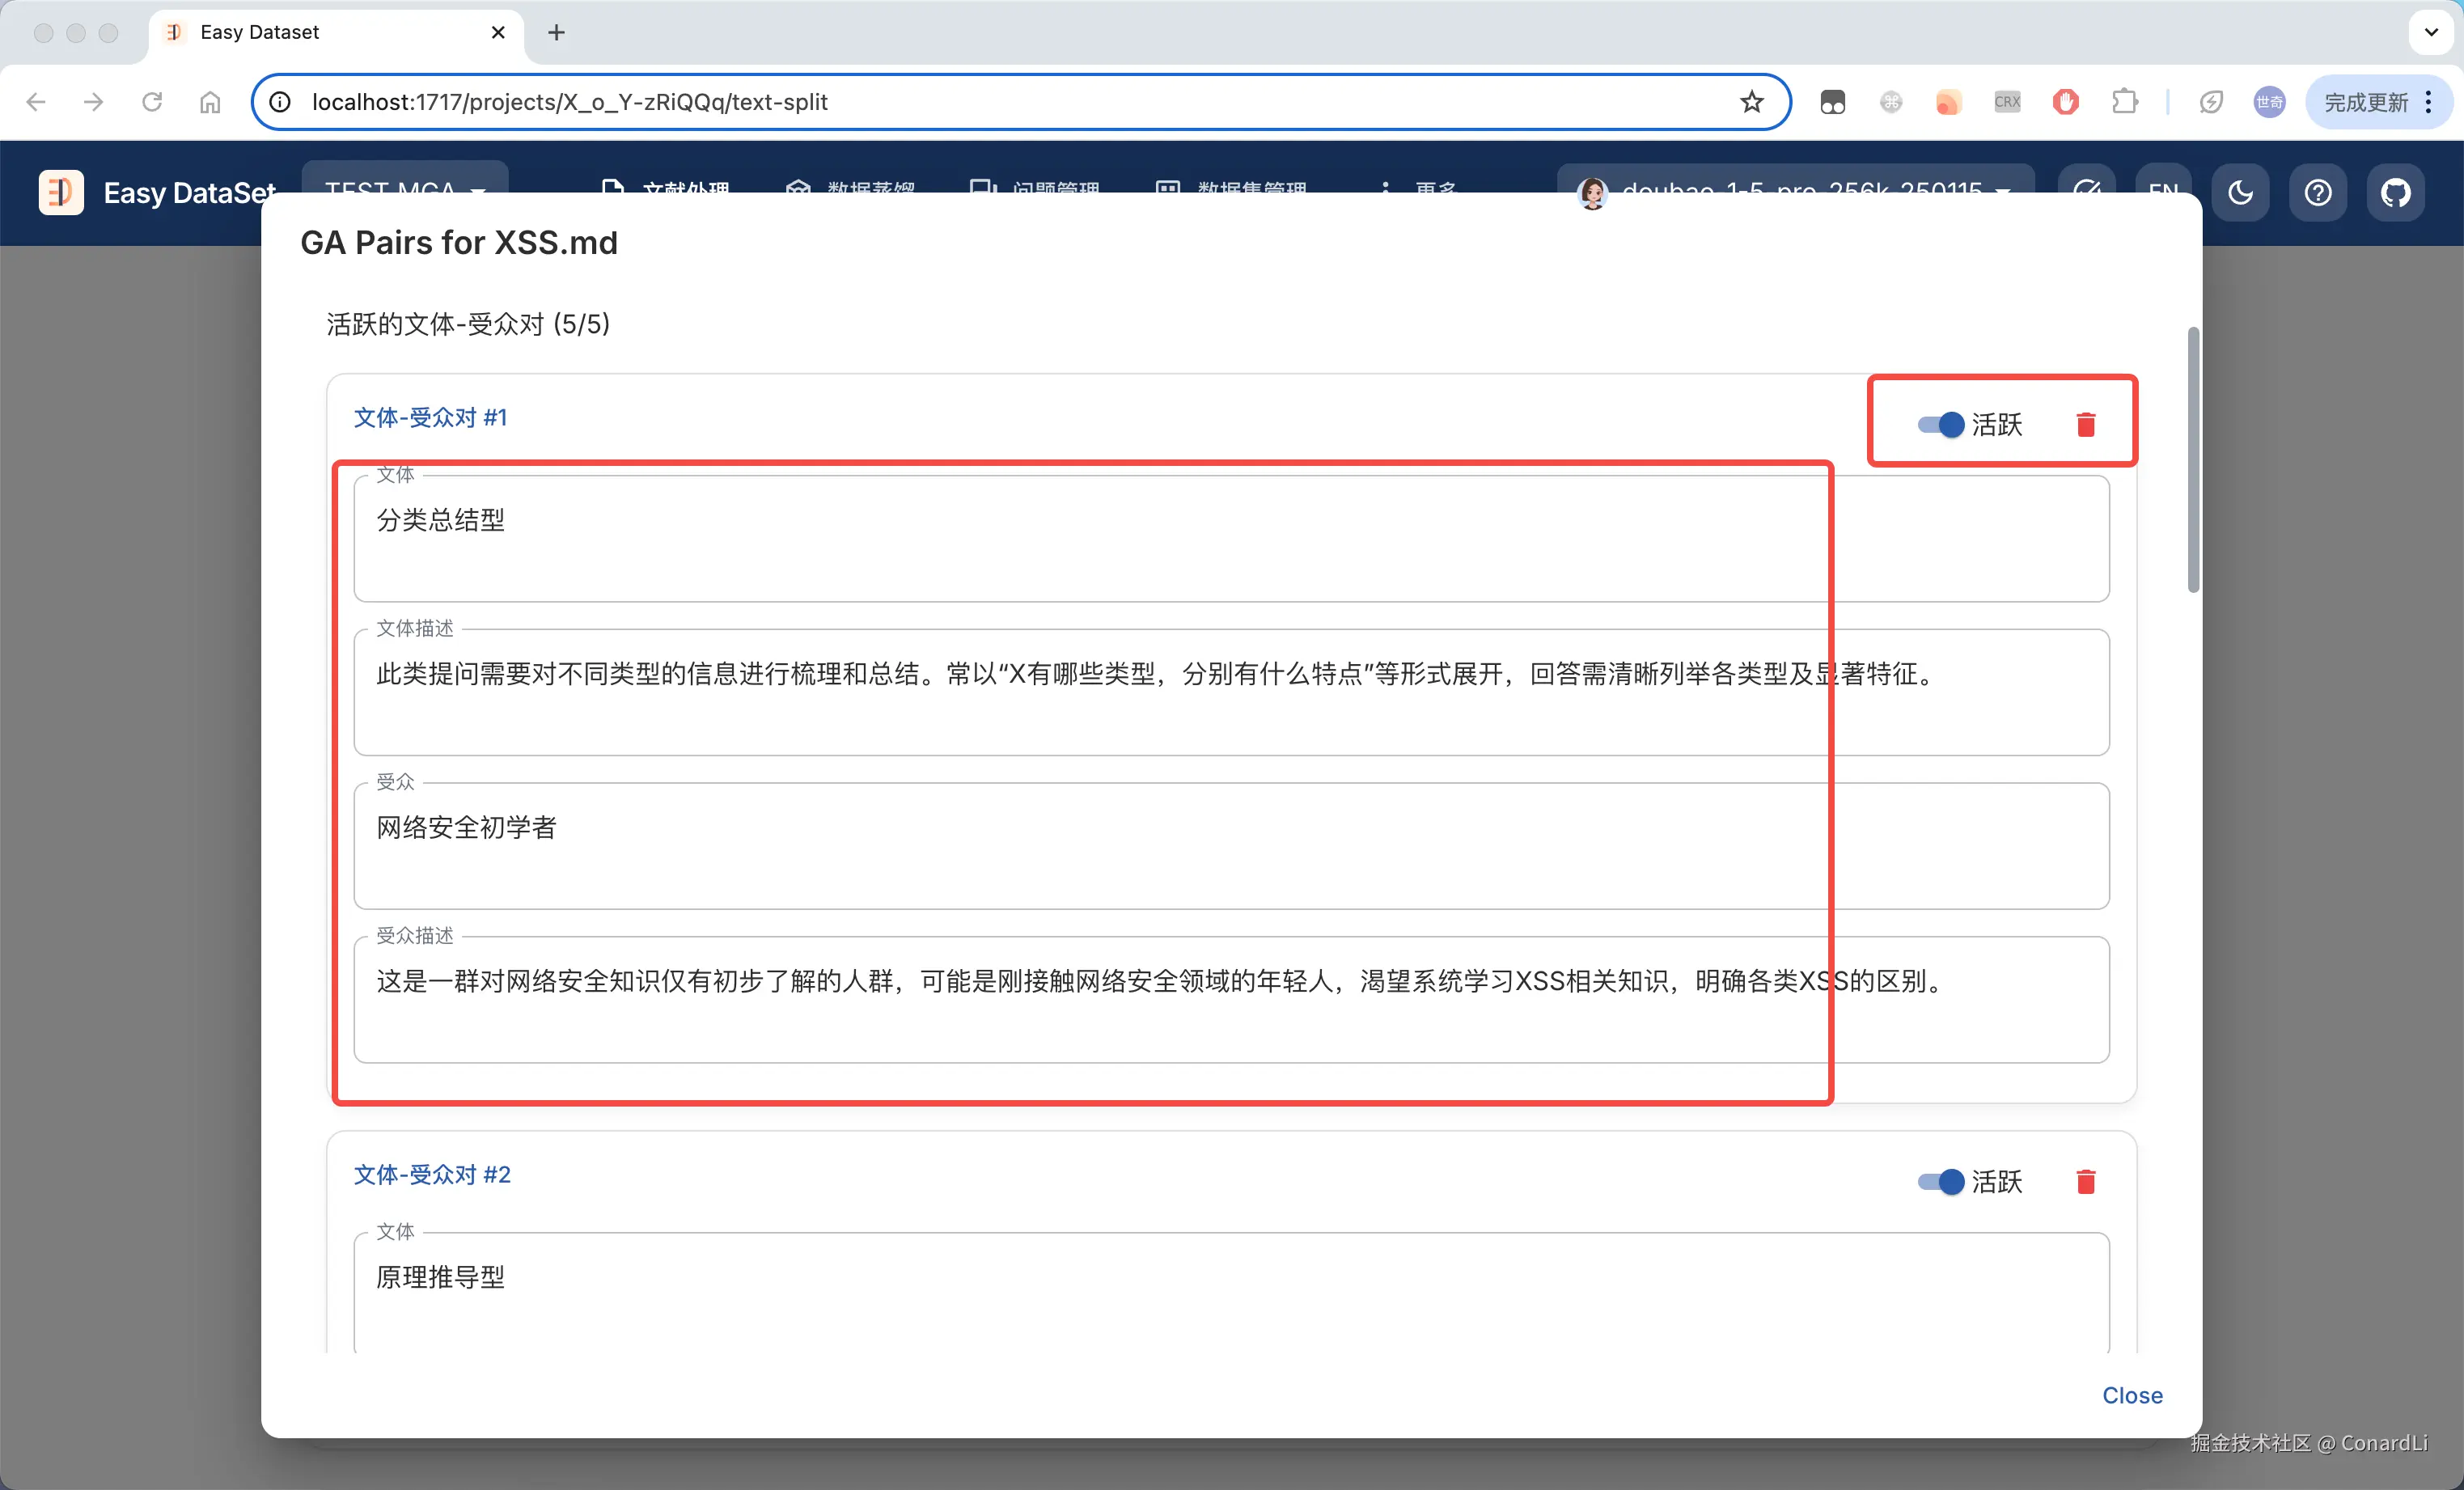The height and width of the screenshot is (1490, 2464).
Task: Click the Easy DataSet logo icon
Action: (x=61, y=192)
